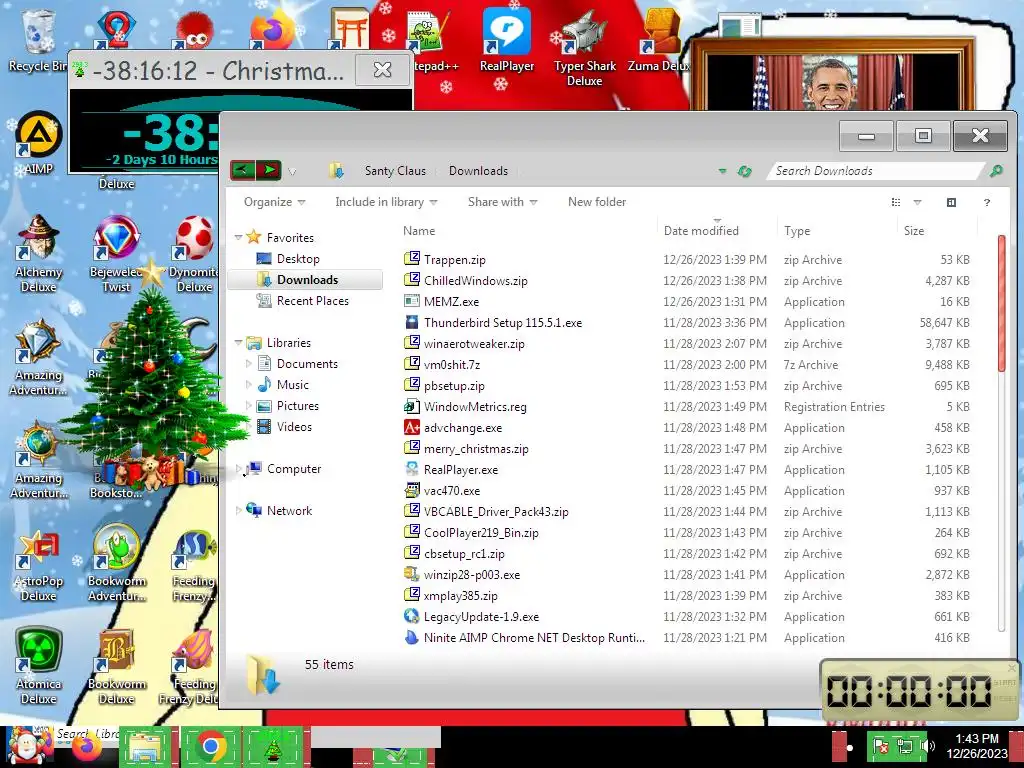Viewport: 1024px width, 768px height.
Task: Click the Chrome icon on taskbar
Action: tap(210, 746)
